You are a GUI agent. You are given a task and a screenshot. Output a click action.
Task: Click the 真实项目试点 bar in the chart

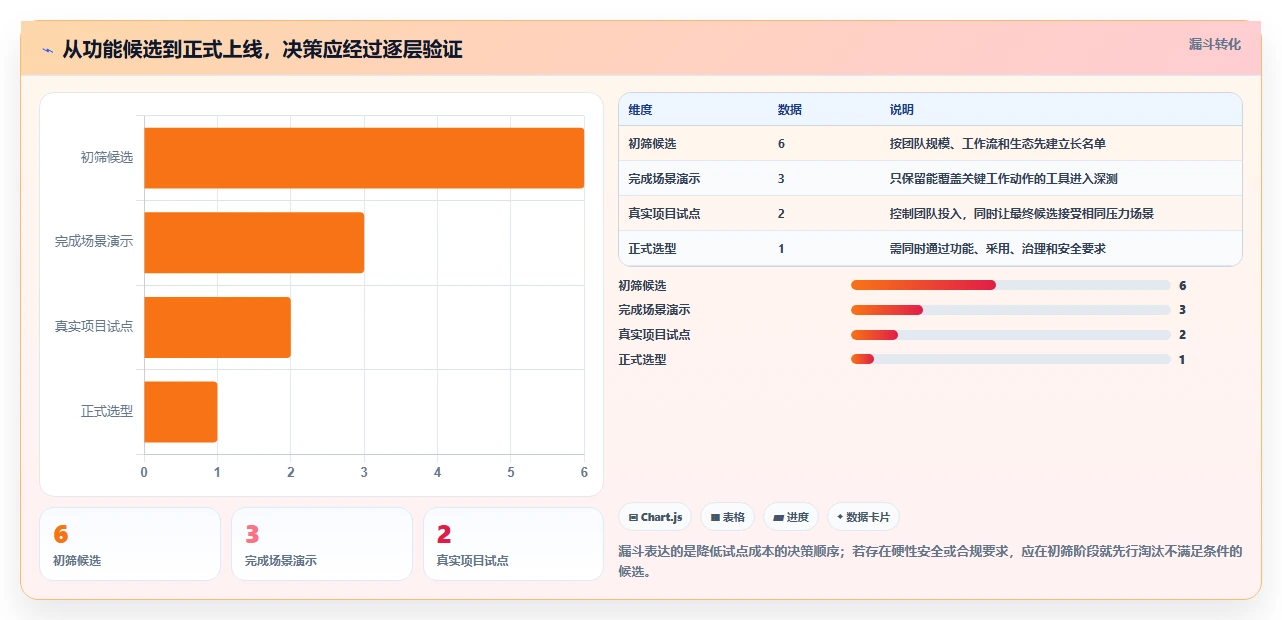(217, 327)
